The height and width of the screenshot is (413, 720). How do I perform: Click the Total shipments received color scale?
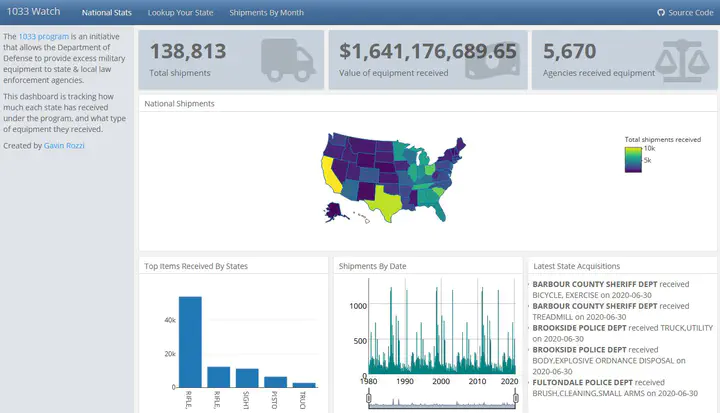coord(633,159)
